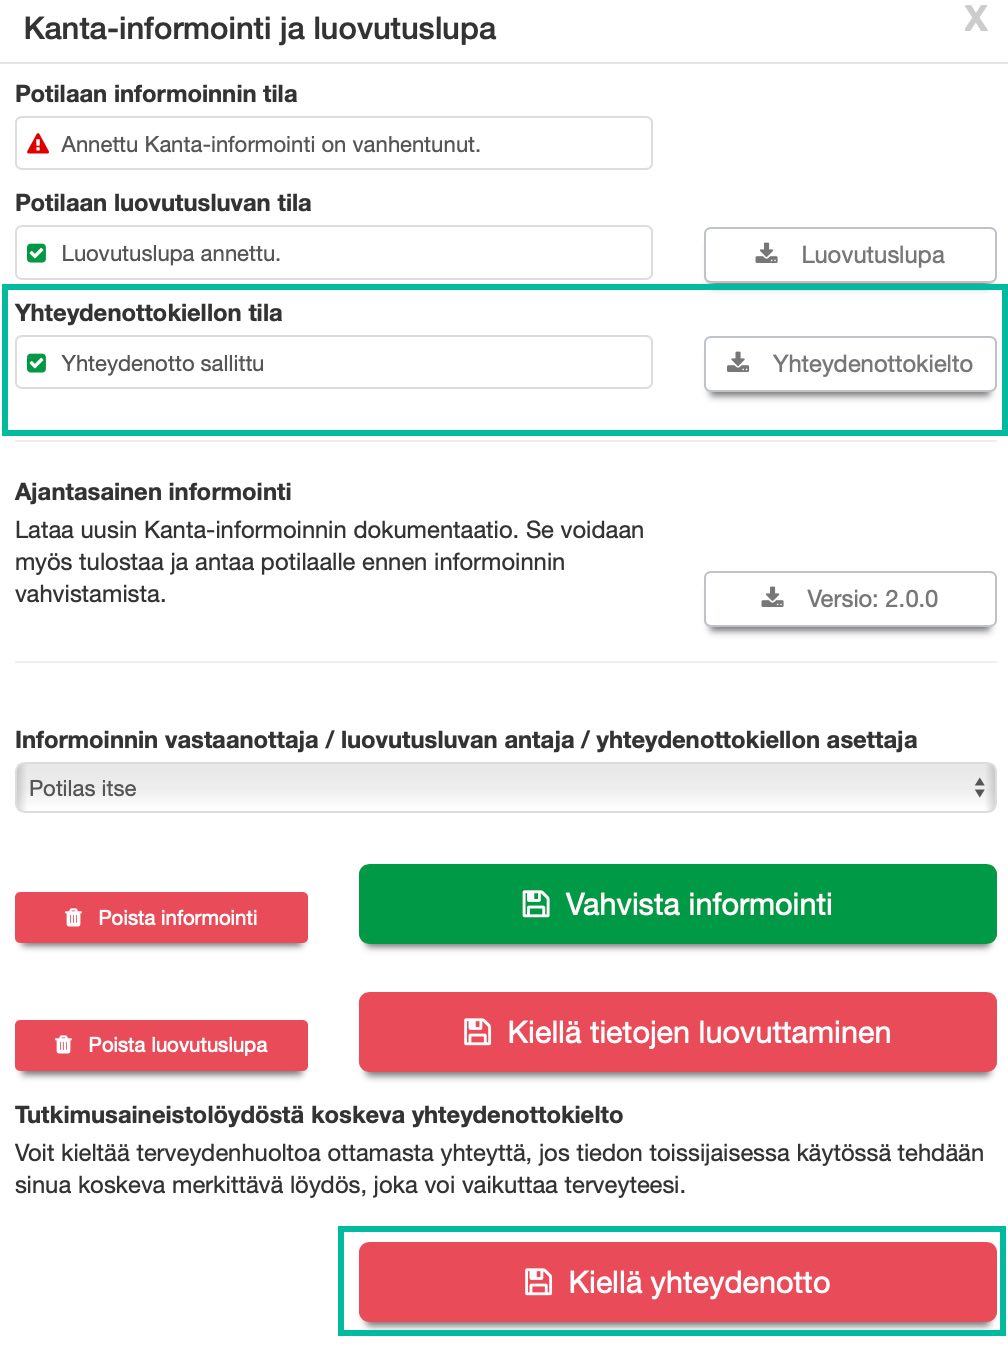Click the download icon on Luovutuslupa button
Screen dimensions: 1008x1356
click(x=765, y=254)
